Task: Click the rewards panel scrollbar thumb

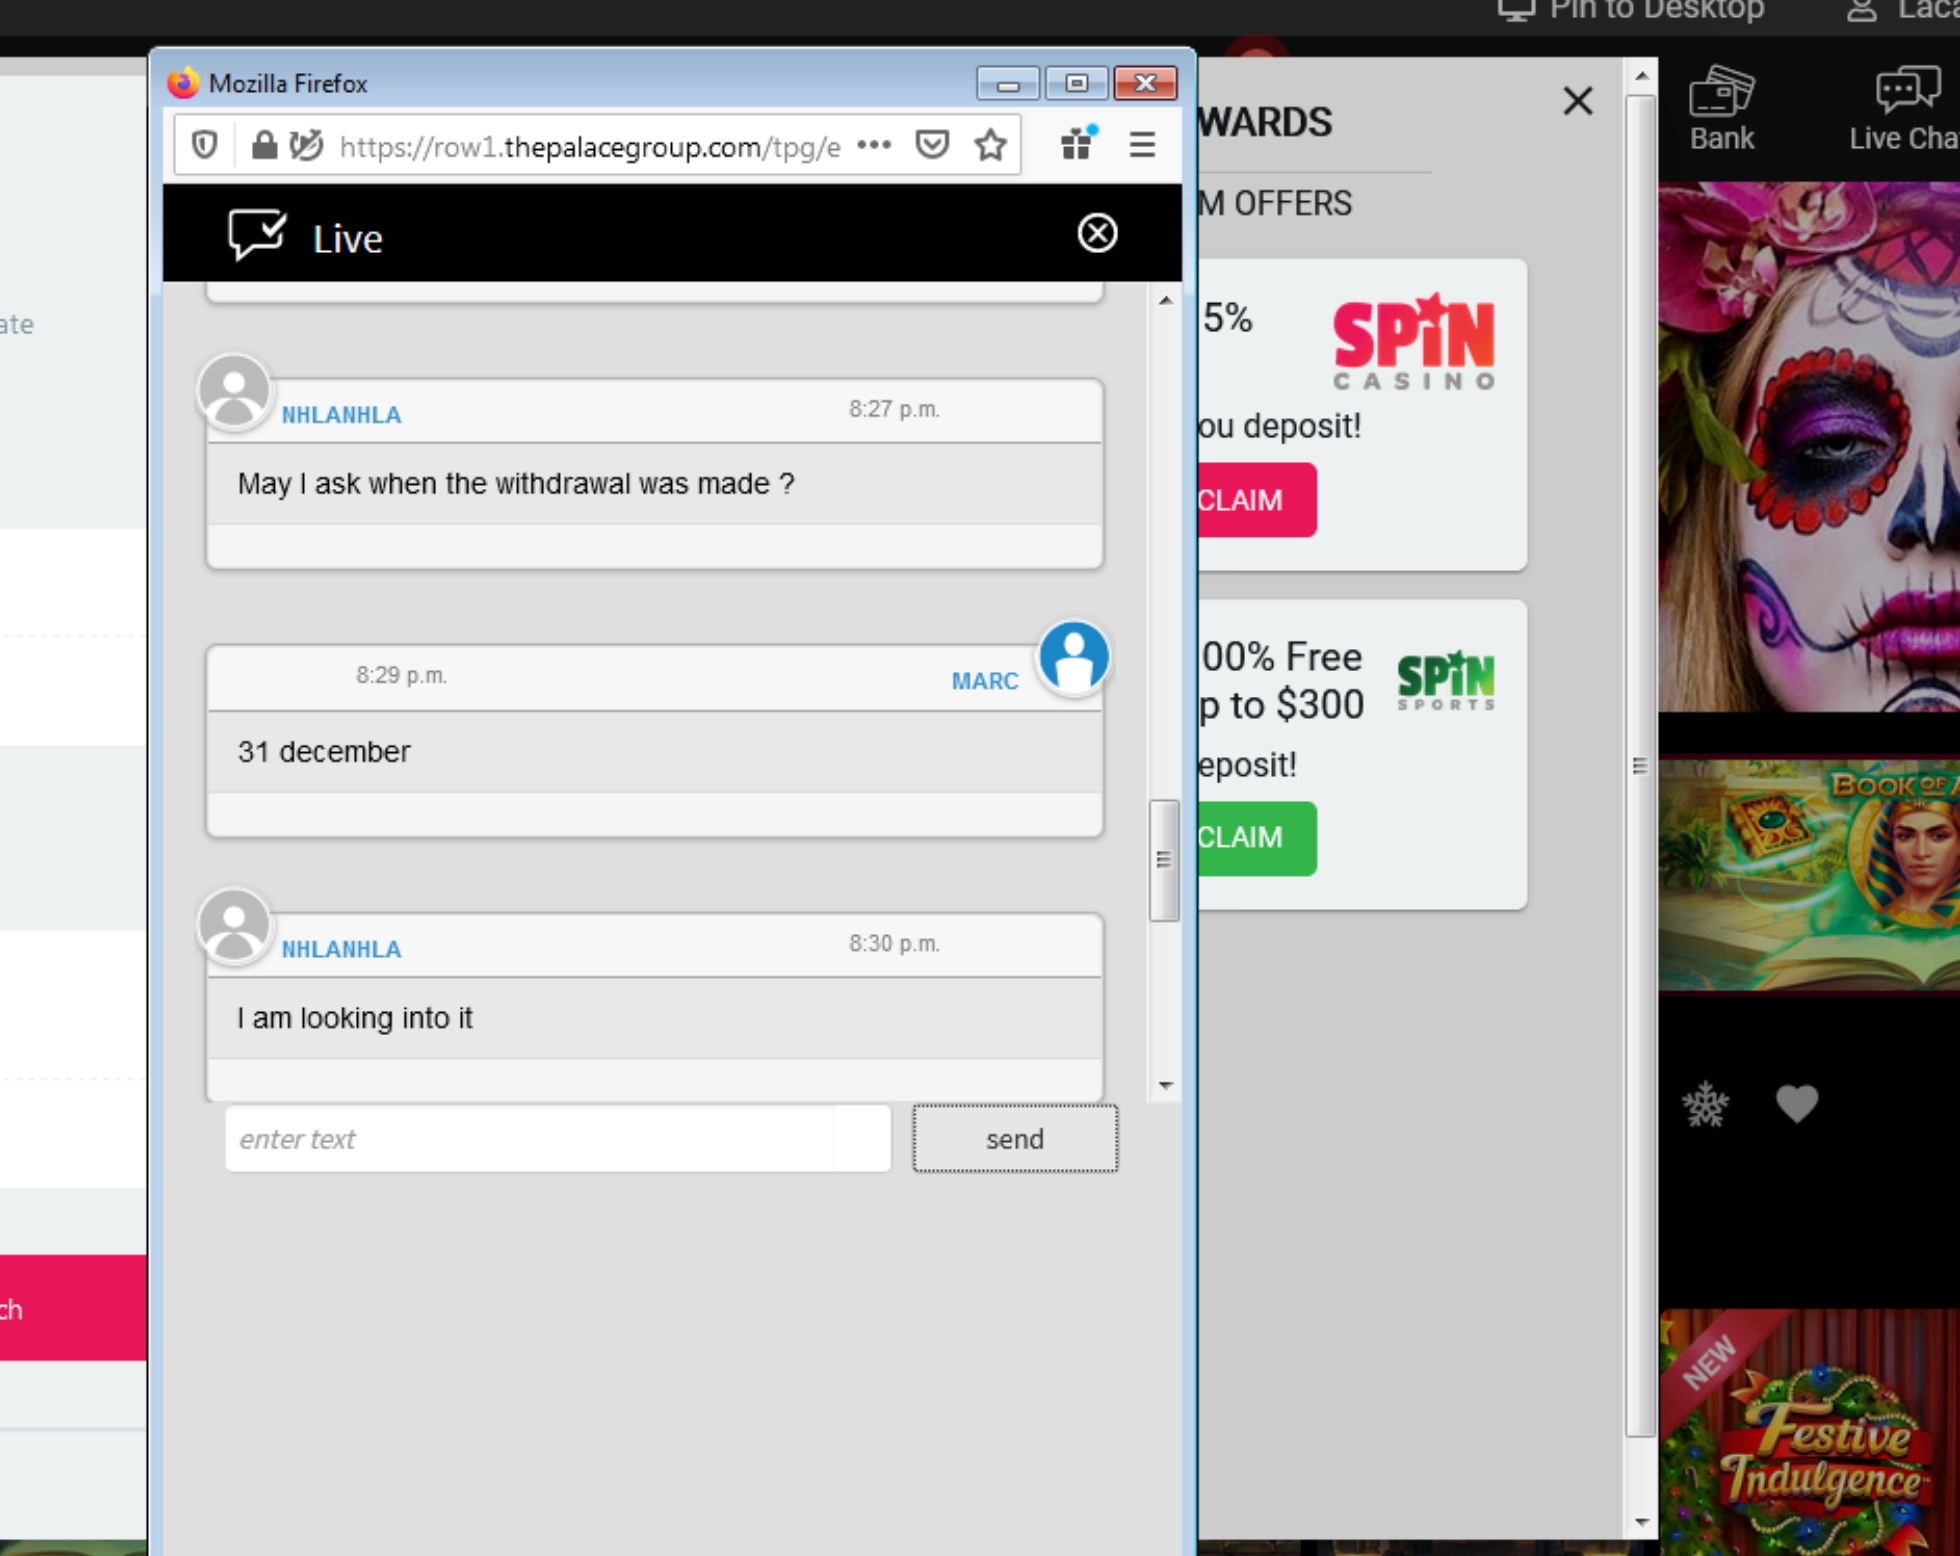Action: point(1640,765)
